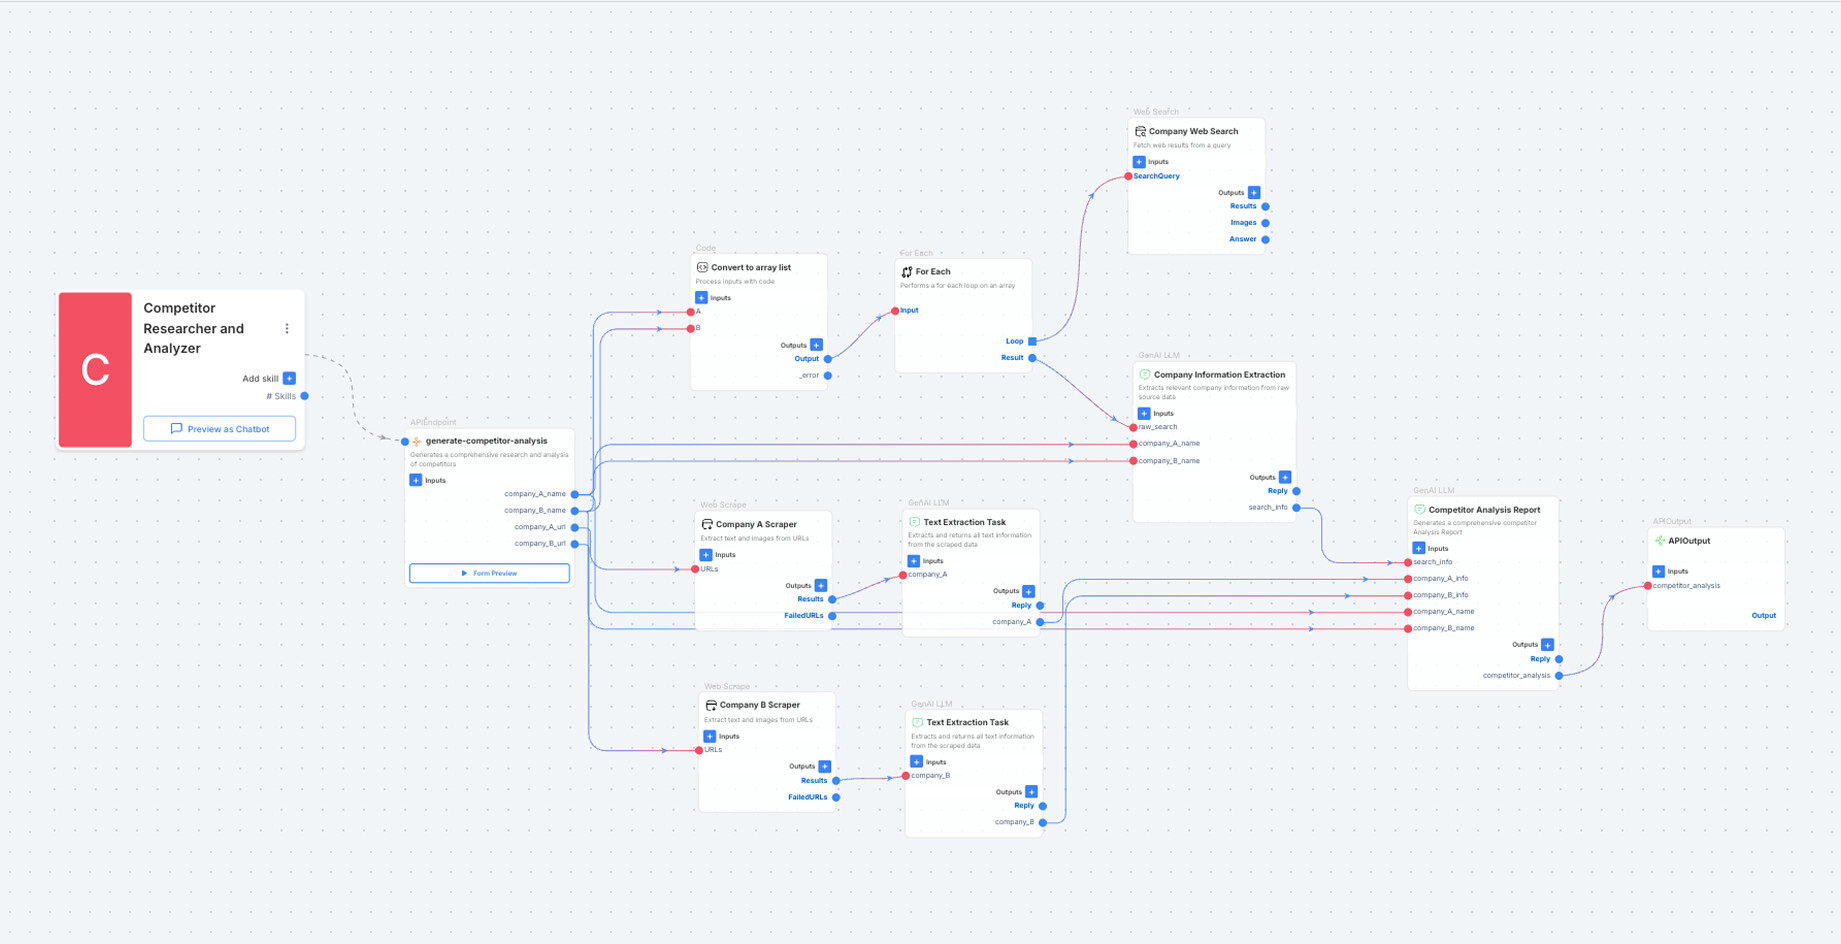Select the Loop output port on For Each
Image resolution: width=1841 pixels, height=944 pixels.
(x=1032, y=341)
